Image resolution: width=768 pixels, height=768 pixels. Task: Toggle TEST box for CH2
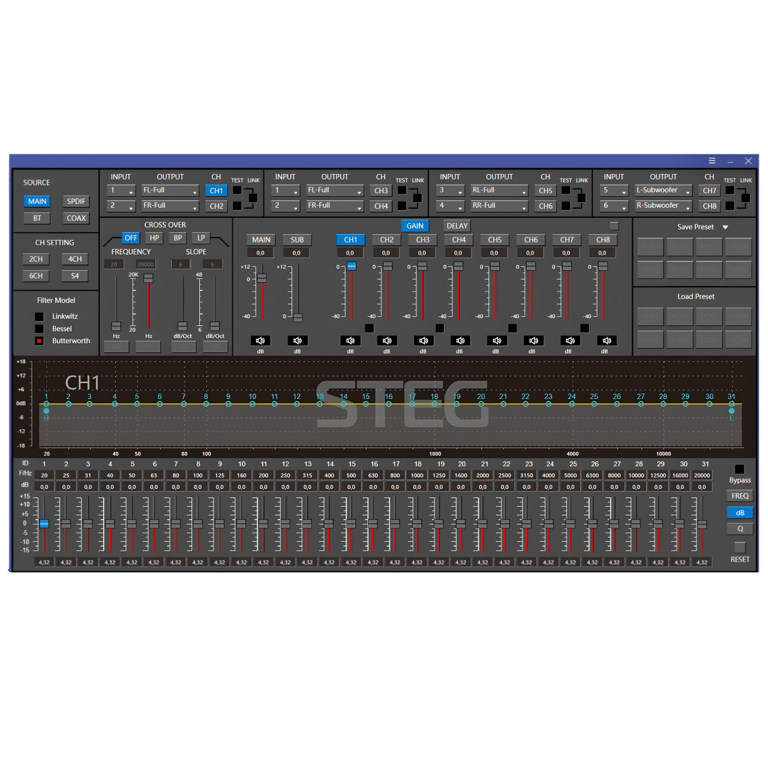[237, 206]
